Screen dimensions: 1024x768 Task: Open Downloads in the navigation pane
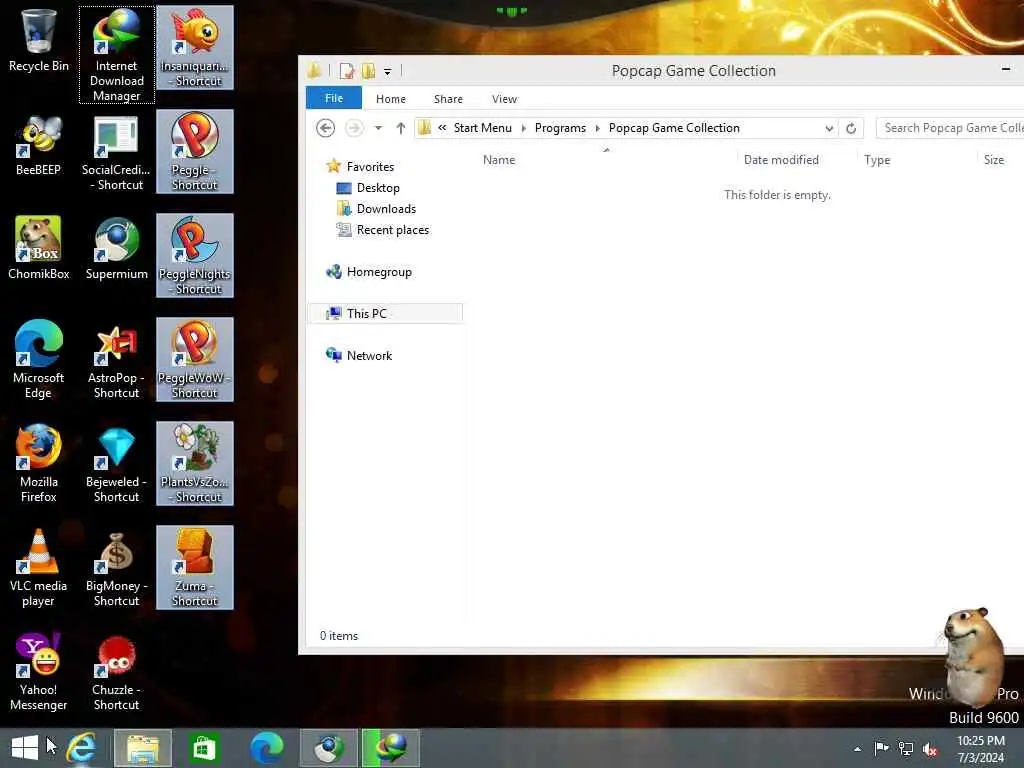pyautogui.click(x=376, y=209)
